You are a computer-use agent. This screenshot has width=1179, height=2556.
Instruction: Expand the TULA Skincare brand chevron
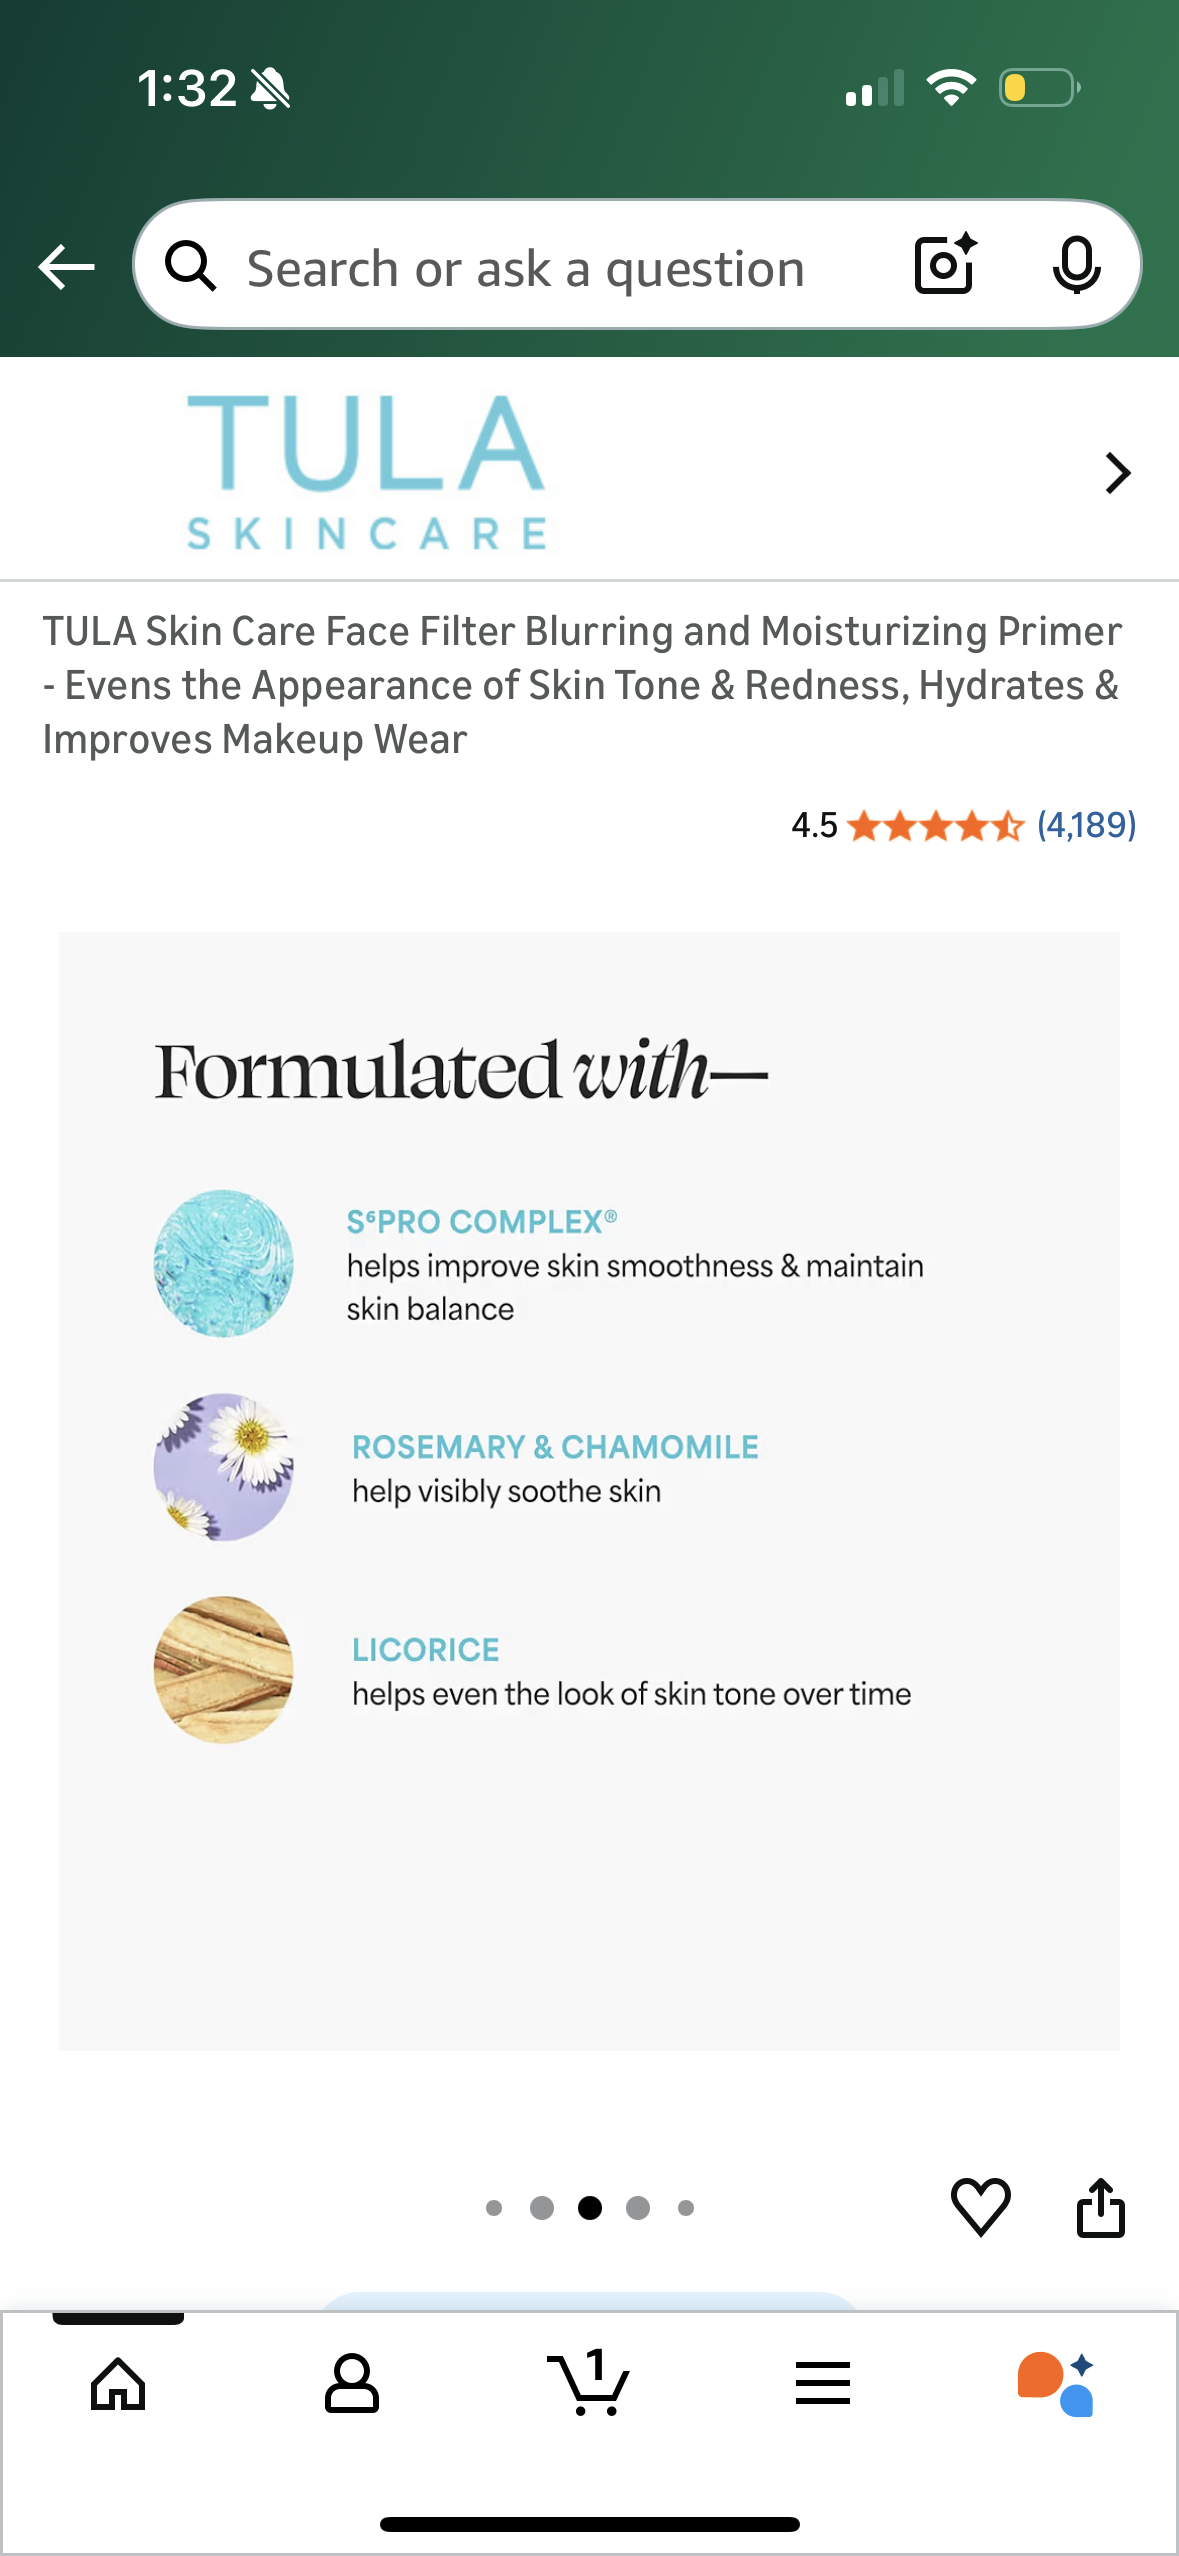(1117, 473)
